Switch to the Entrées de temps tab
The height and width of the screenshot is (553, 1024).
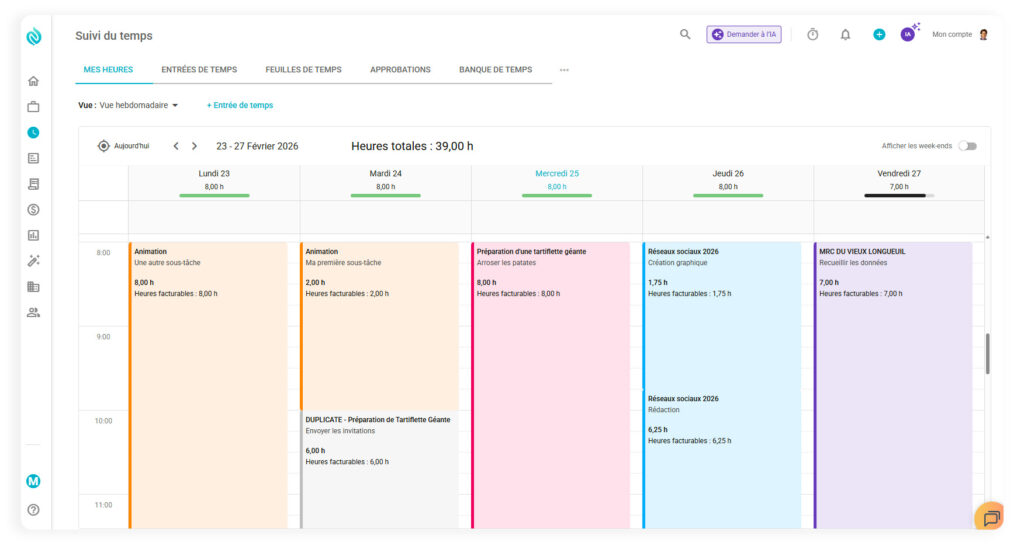pyautogui.click(x=199, y=70)
